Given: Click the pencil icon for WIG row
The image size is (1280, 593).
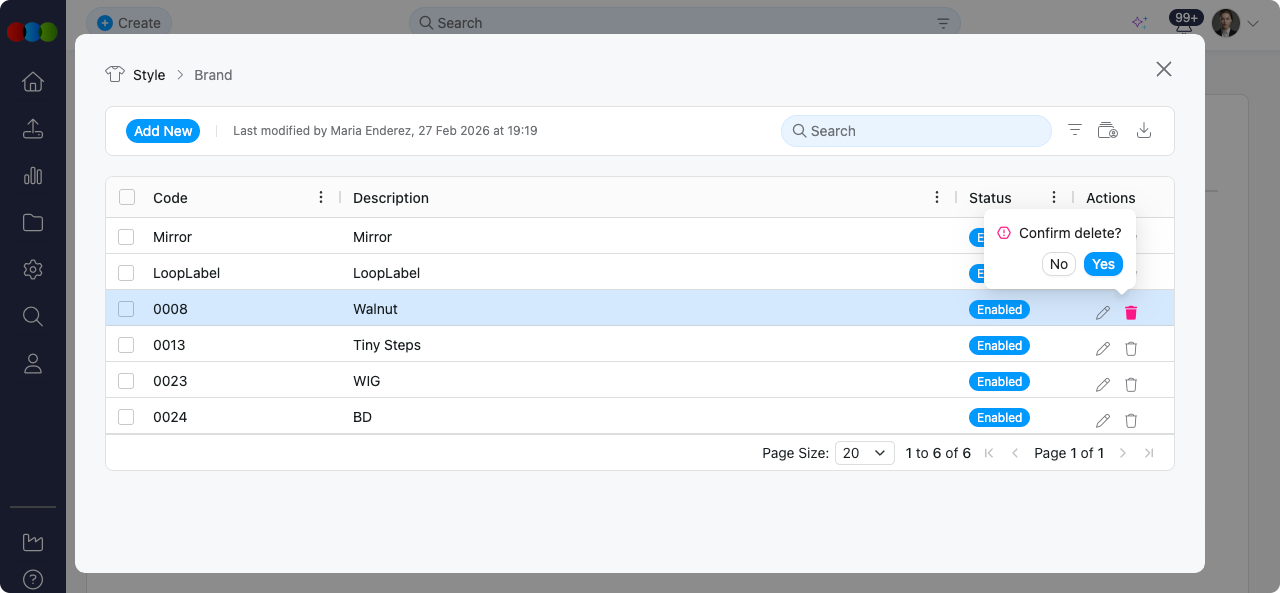Looking at the screenshot, I should point(1103,385).
